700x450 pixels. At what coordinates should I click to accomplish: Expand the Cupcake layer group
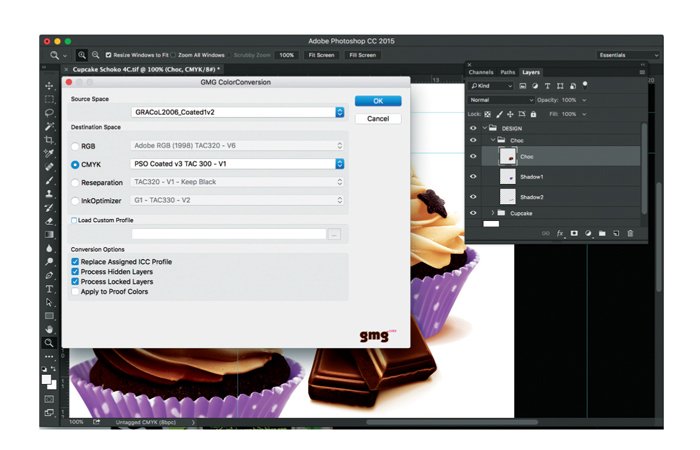492,213
